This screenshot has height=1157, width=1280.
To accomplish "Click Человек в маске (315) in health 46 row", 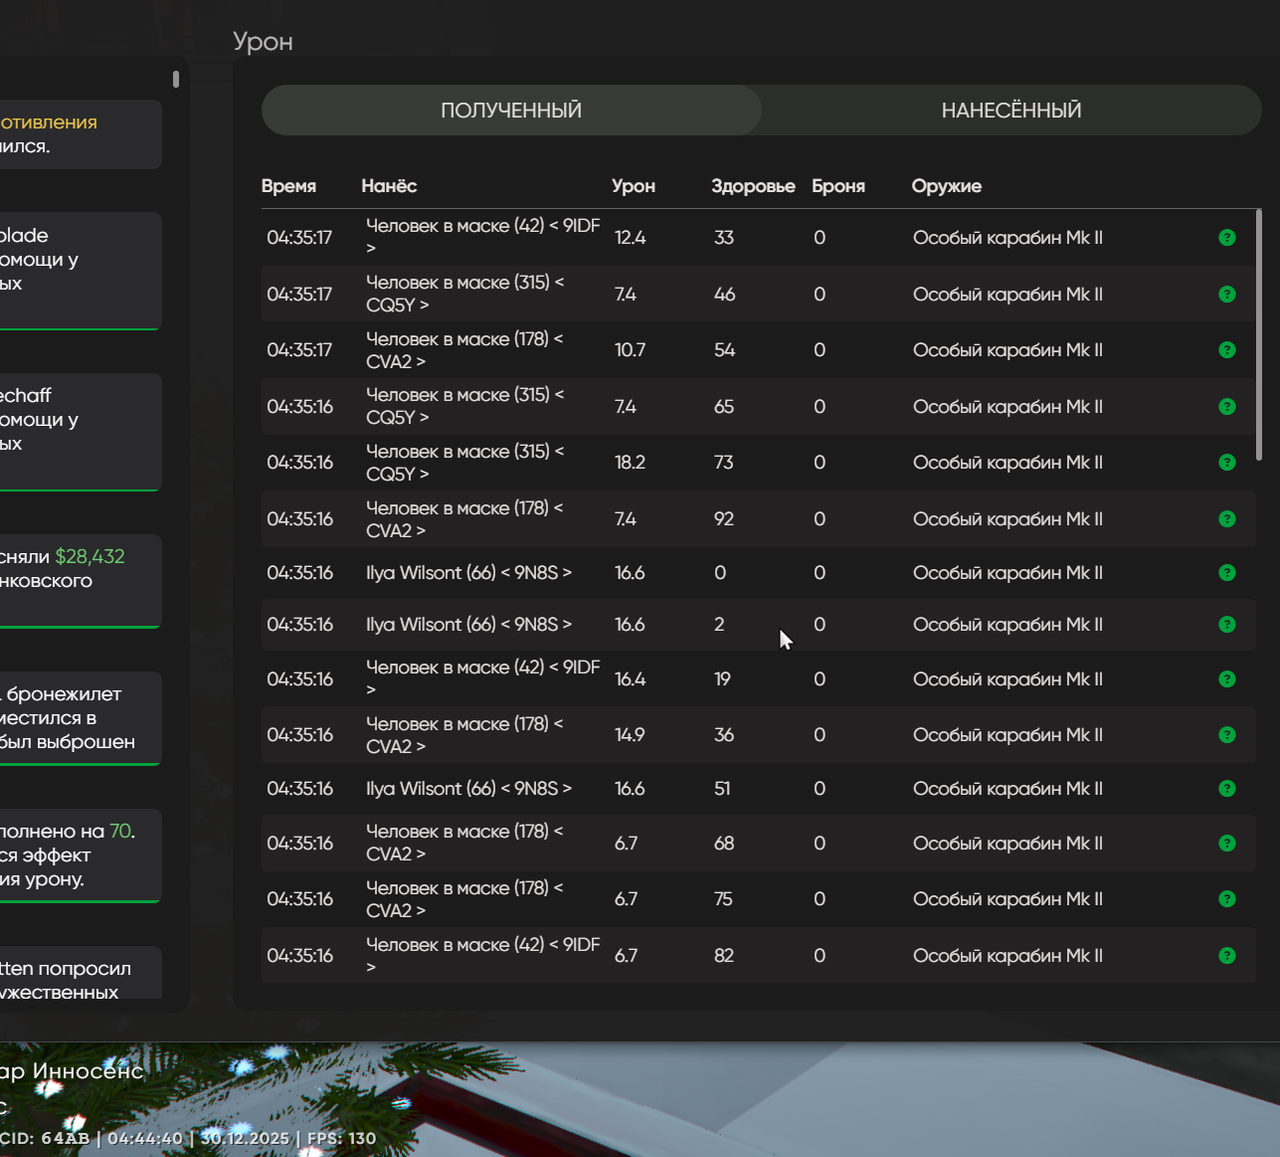I will tap(465, 294).
